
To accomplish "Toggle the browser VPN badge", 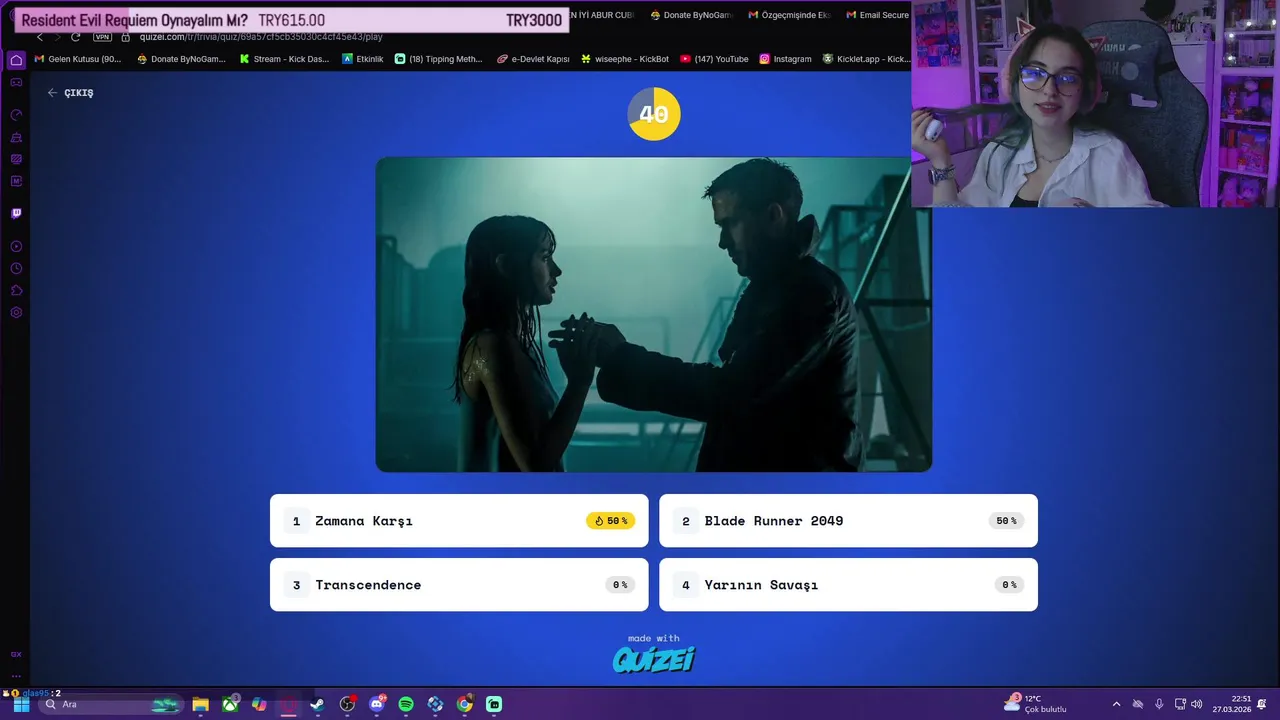I will [102, 37].
